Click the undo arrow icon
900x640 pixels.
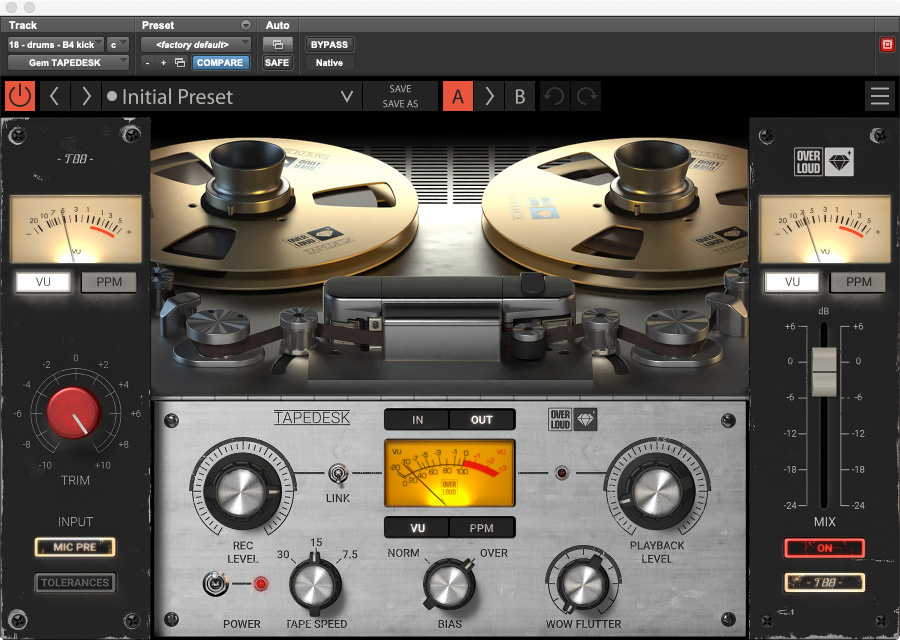click(553, 96)
